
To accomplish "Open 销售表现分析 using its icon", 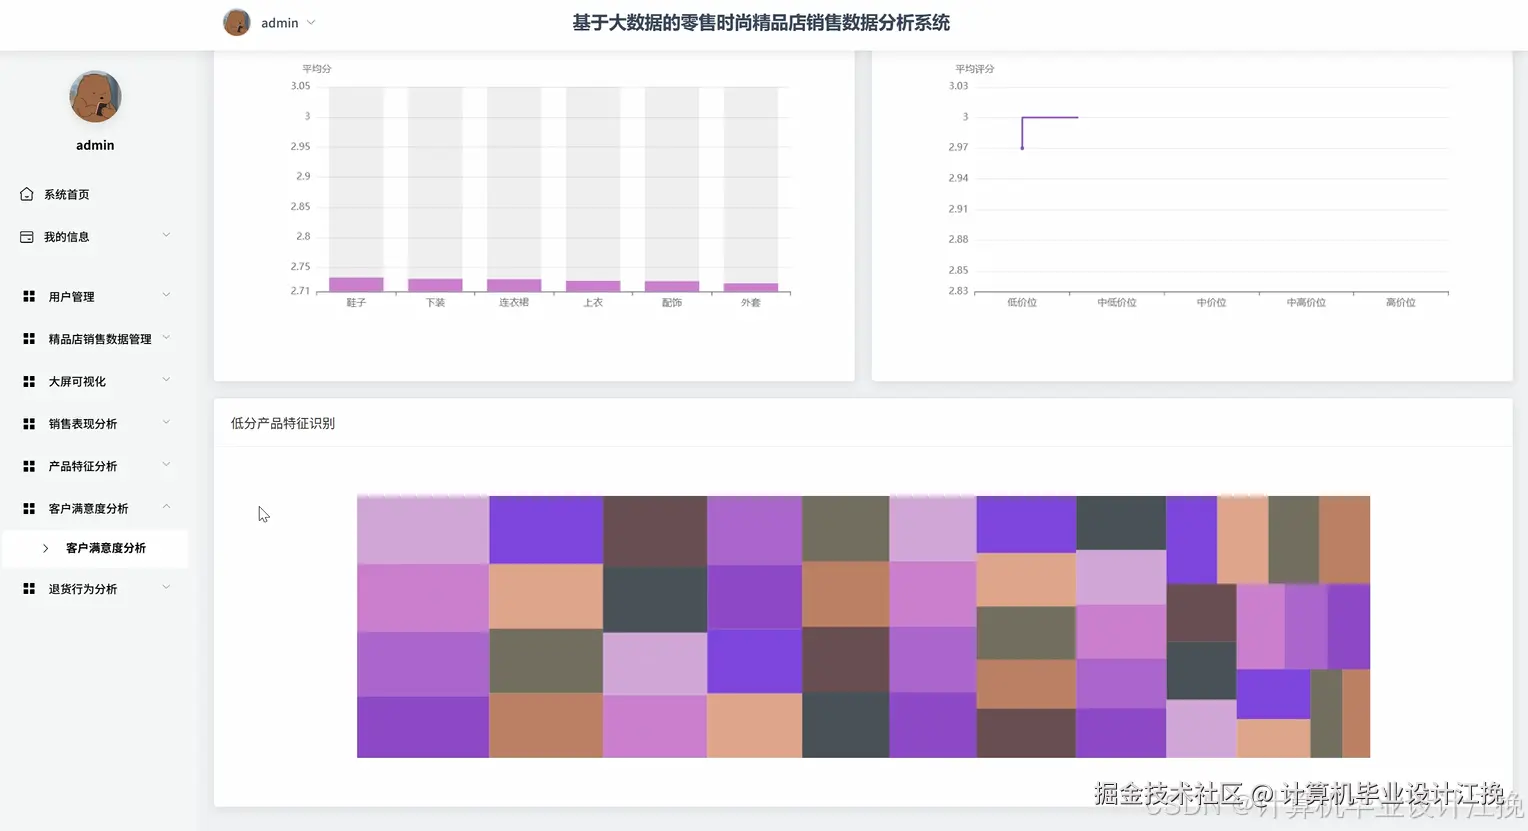I will click(x=29, y=423).
